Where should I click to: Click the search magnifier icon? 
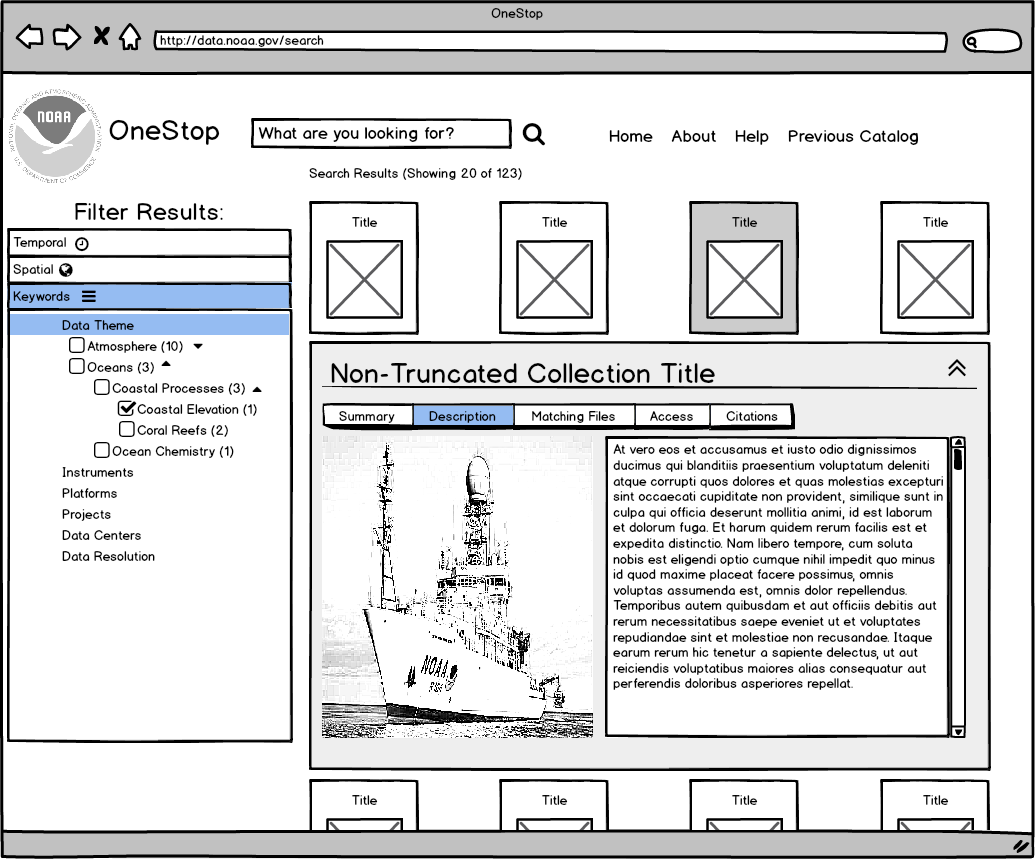(x=533, y=133)
